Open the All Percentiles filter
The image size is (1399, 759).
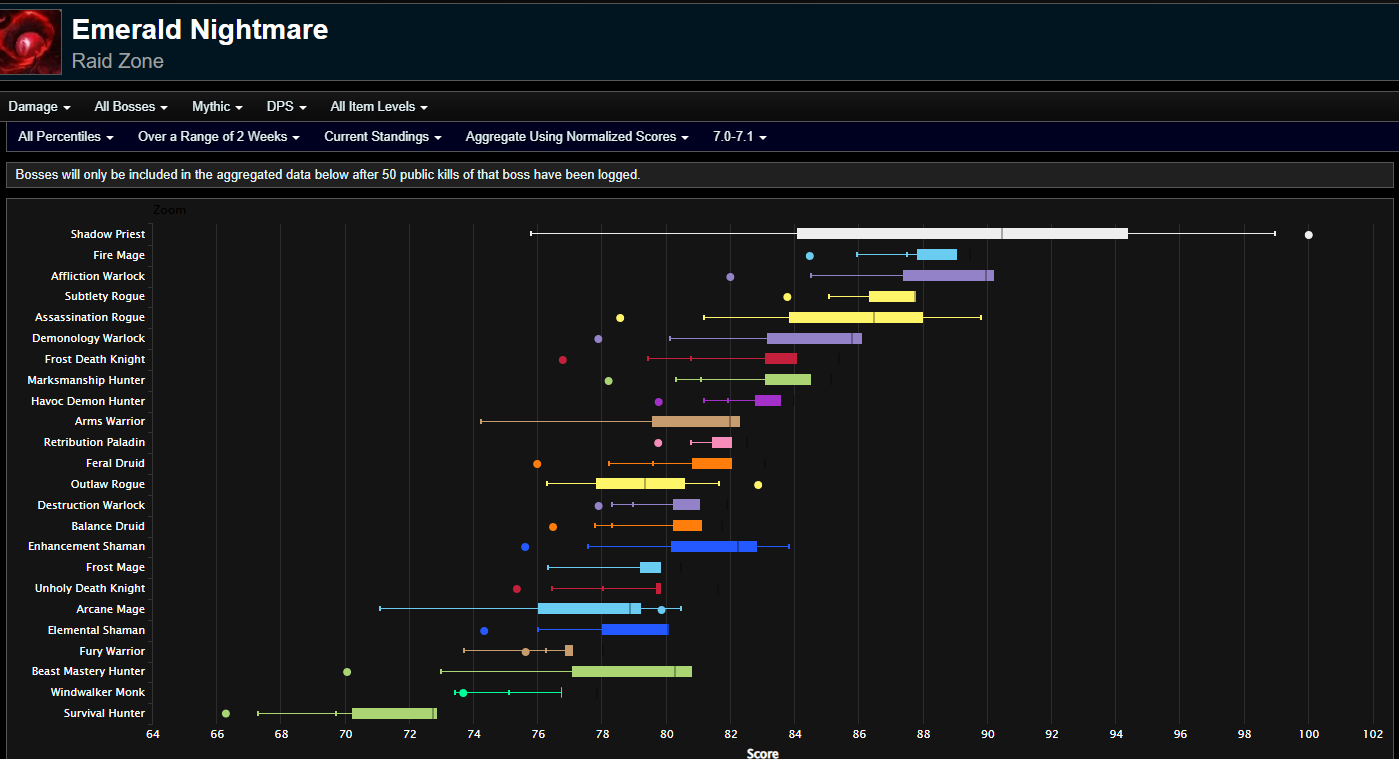tap(66, 137)
